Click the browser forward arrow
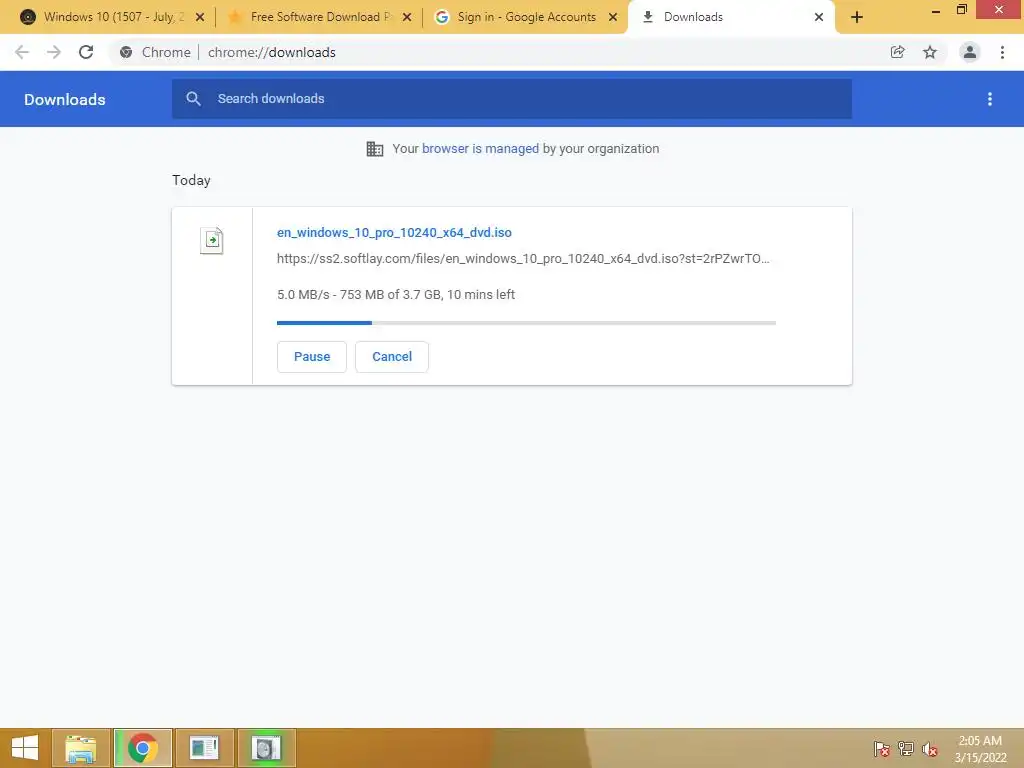Image resolution: width=1024 pixels, height=768 pixels. point(54,52)
